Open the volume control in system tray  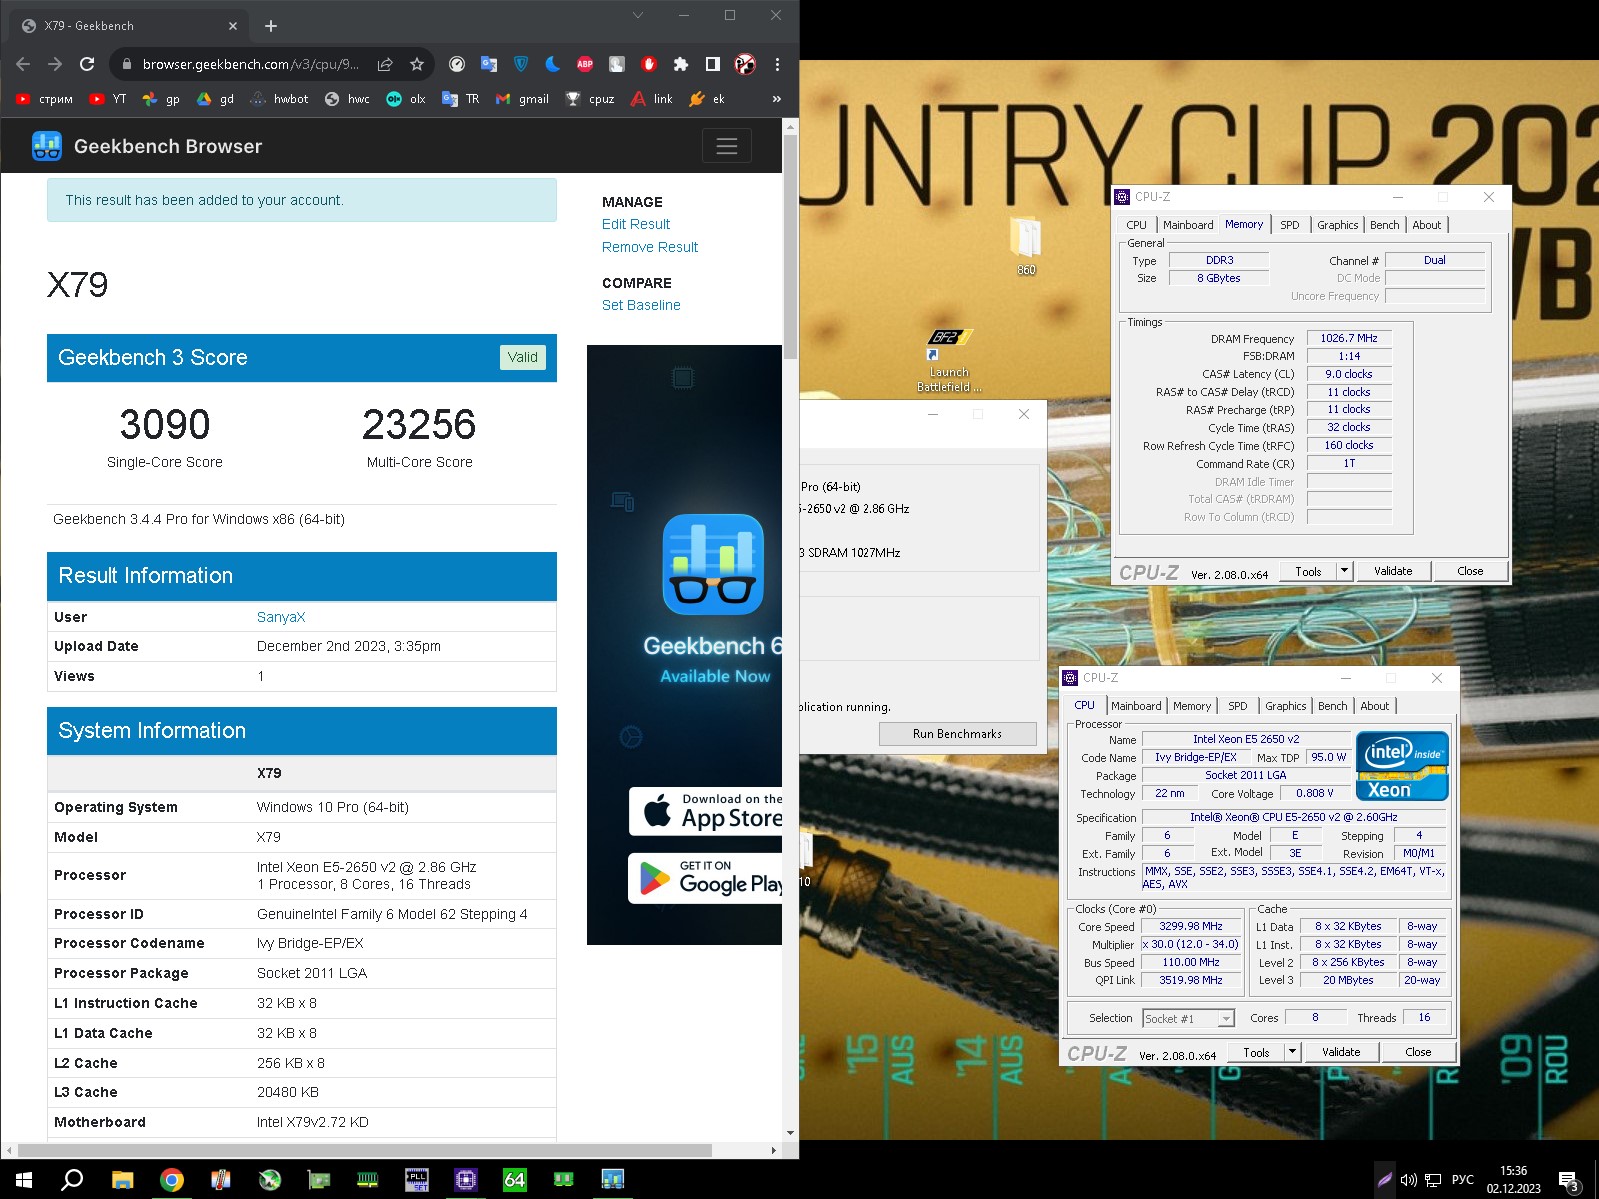(x=1408, y=1180)
